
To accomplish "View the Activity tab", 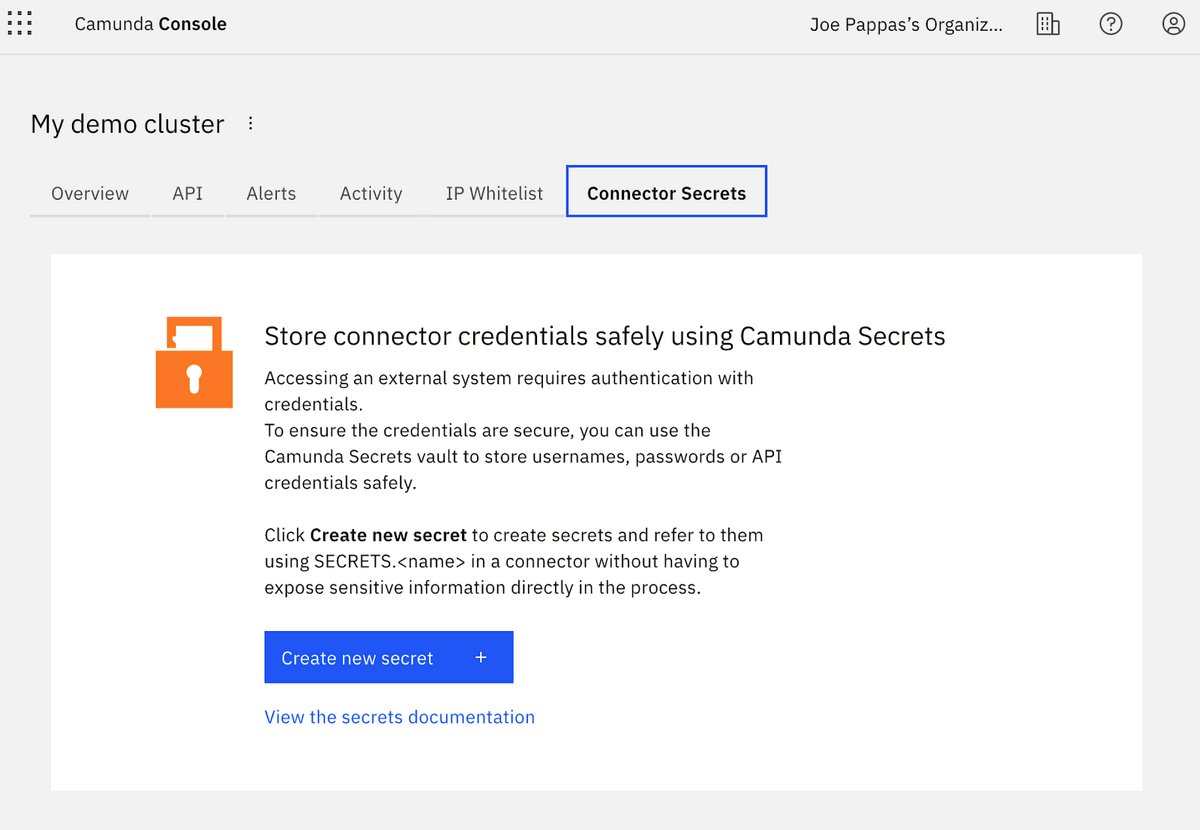I will (370, 193).
